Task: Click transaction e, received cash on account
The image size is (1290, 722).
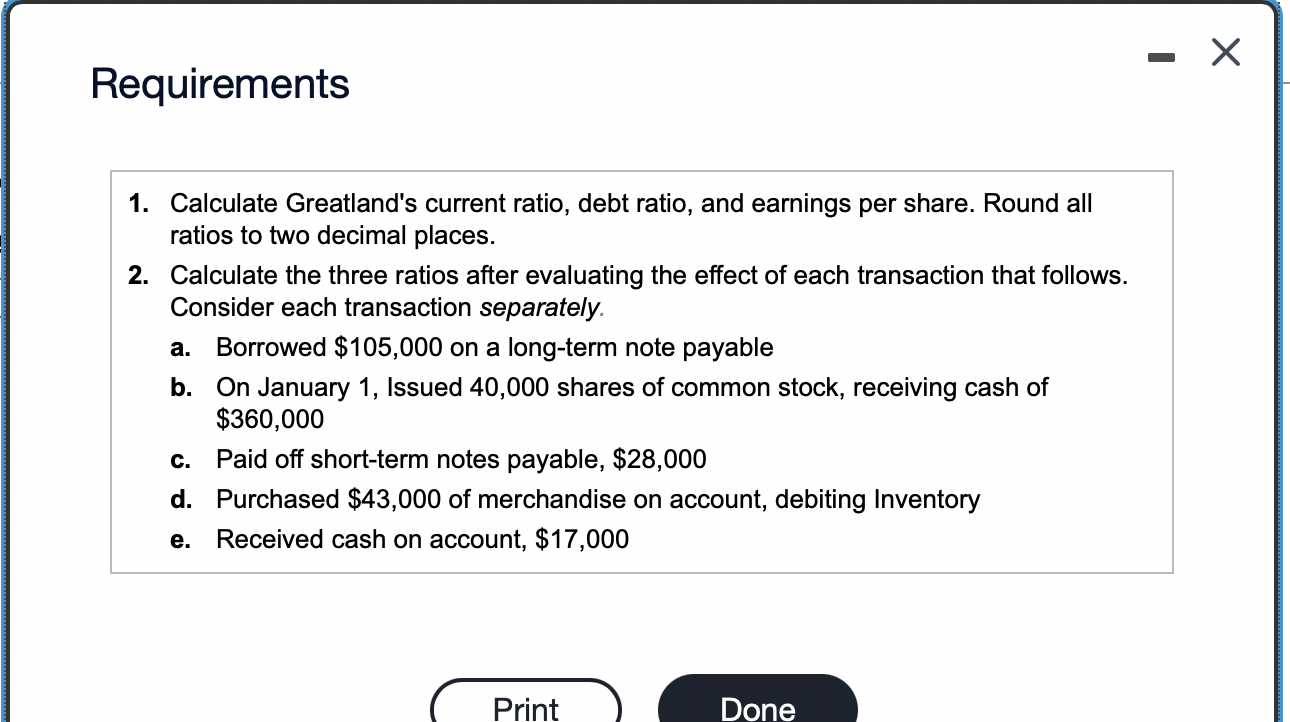Action: click(421, 540)
